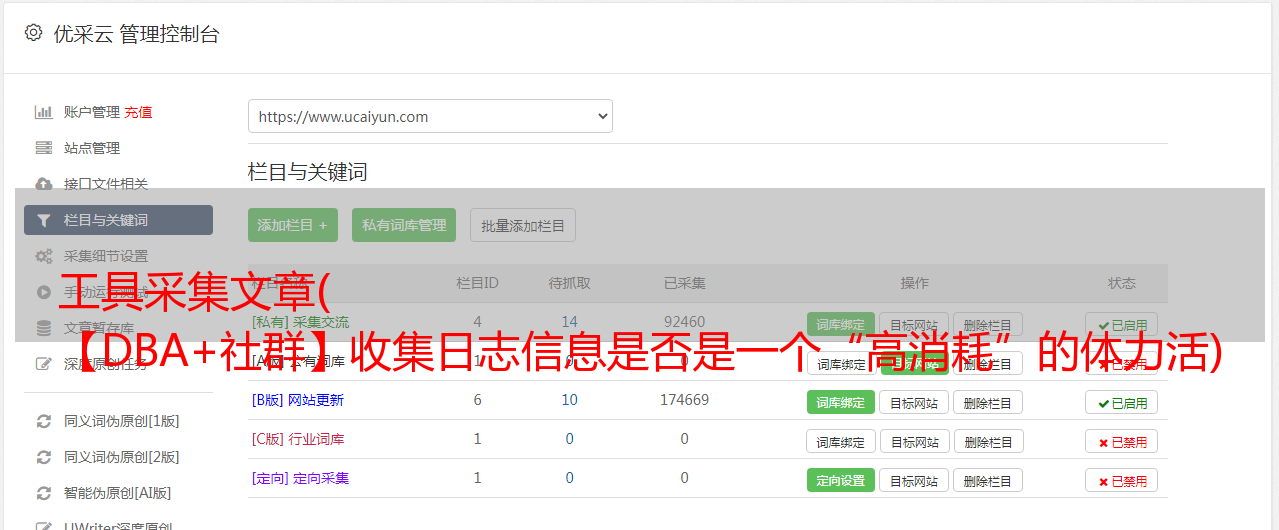Open 采集细节设置 menu item
The height and width of the screenshot is (530, 1279).
tap(106, 256)
